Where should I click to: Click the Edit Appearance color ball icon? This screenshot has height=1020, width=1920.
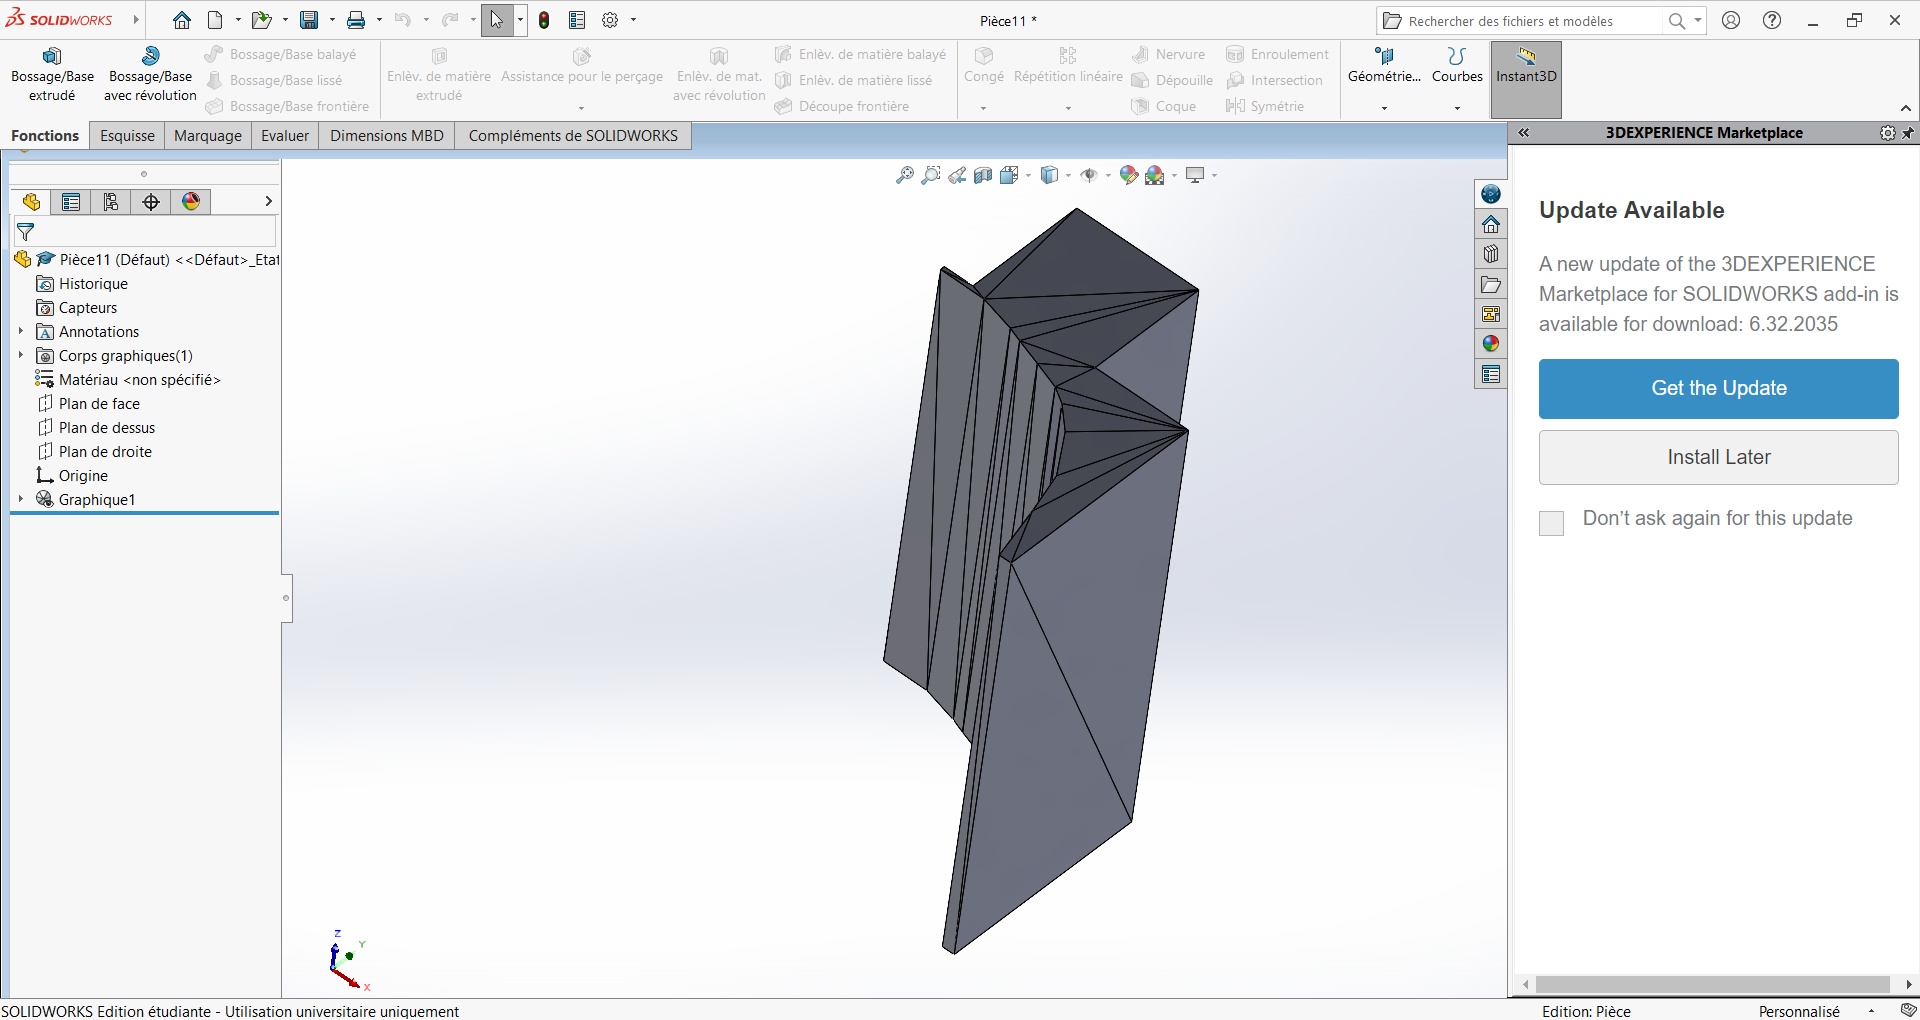coord(1129,176)
